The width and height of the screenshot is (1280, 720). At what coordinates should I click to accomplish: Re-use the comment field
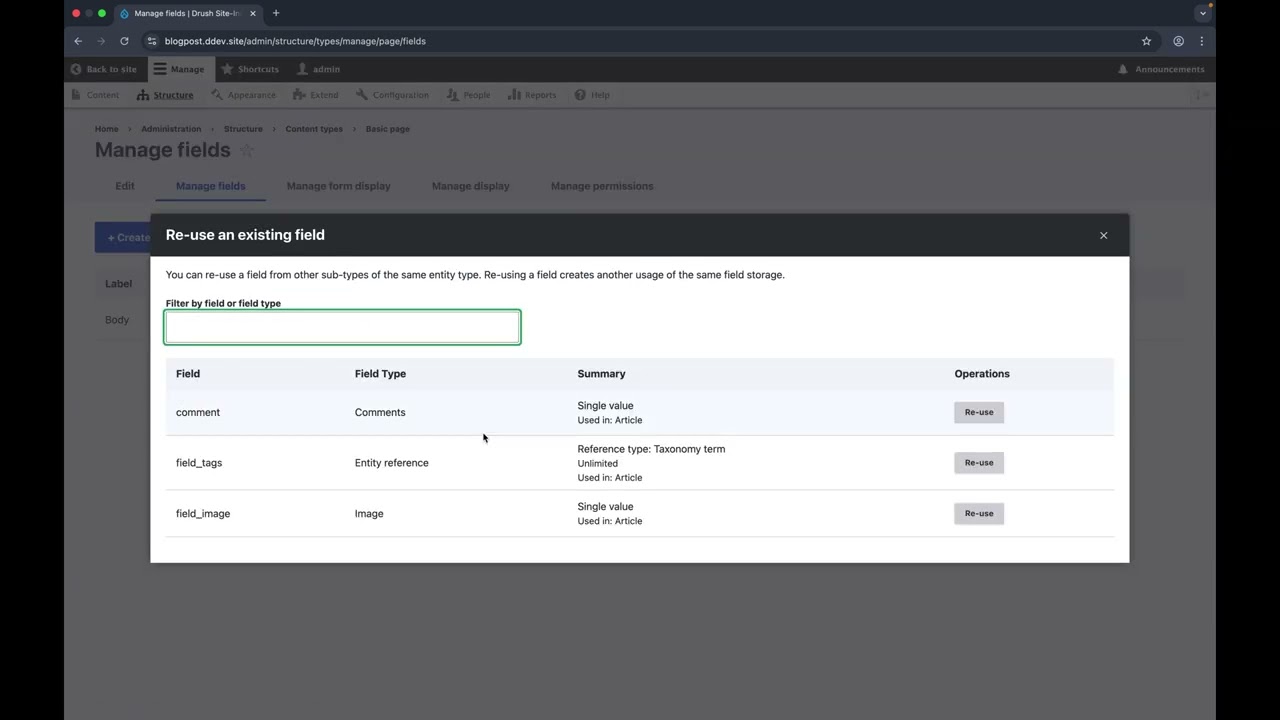point(979,412)
